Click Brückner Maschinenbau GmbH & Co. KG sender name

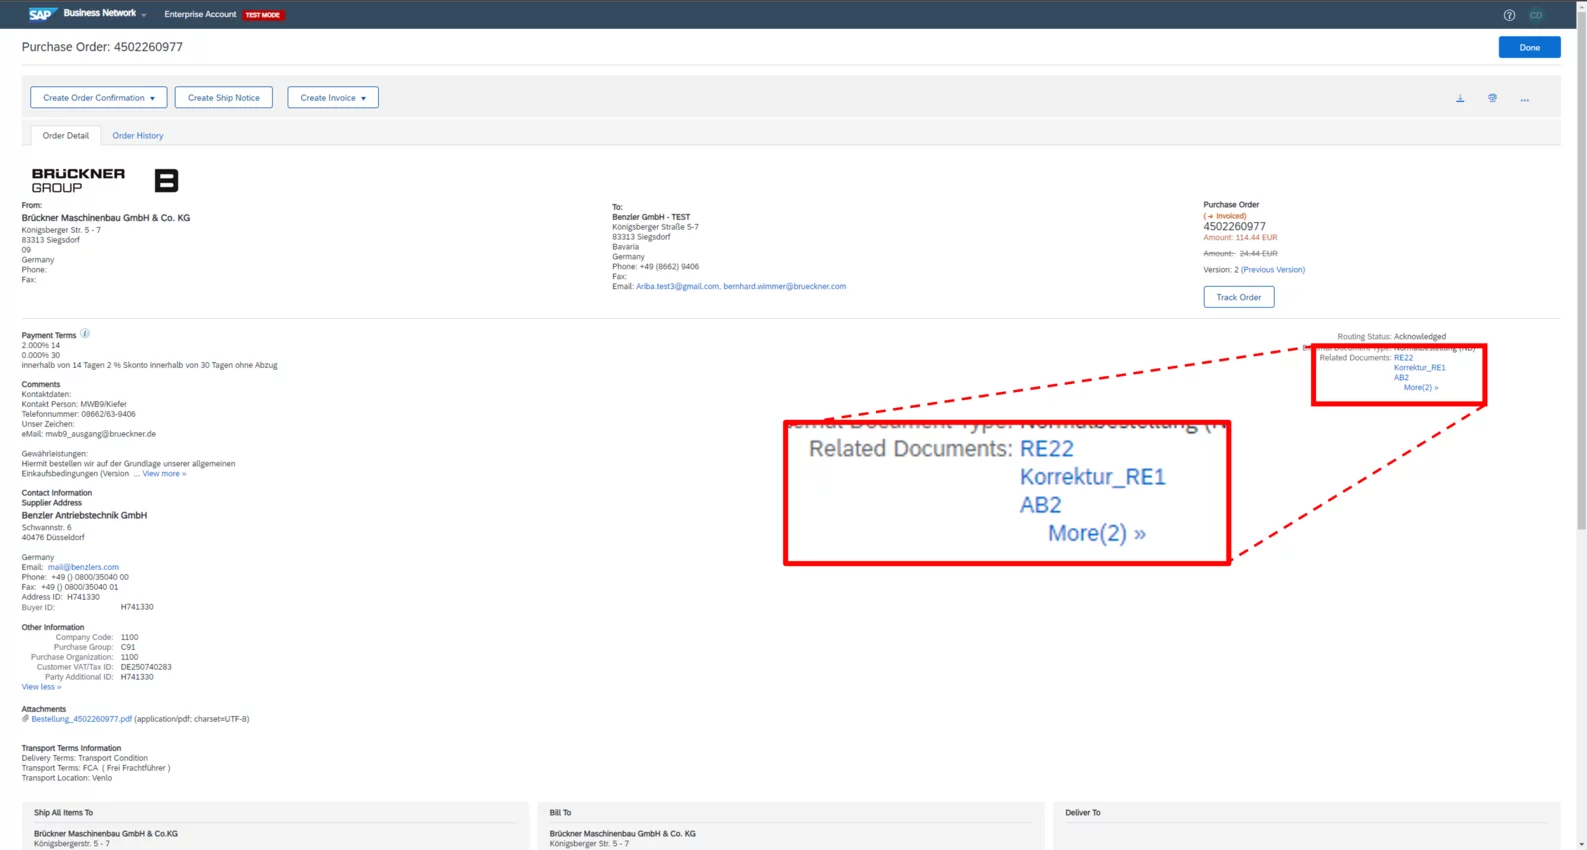pyautogui.click(x=106, y=218)
